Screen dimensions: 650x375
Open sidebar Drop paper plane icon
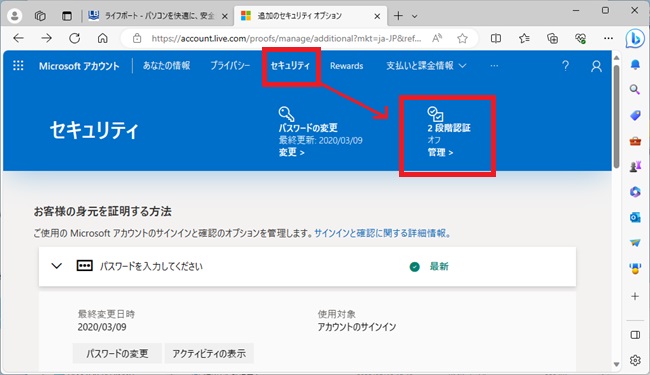[x=635, y=243]
